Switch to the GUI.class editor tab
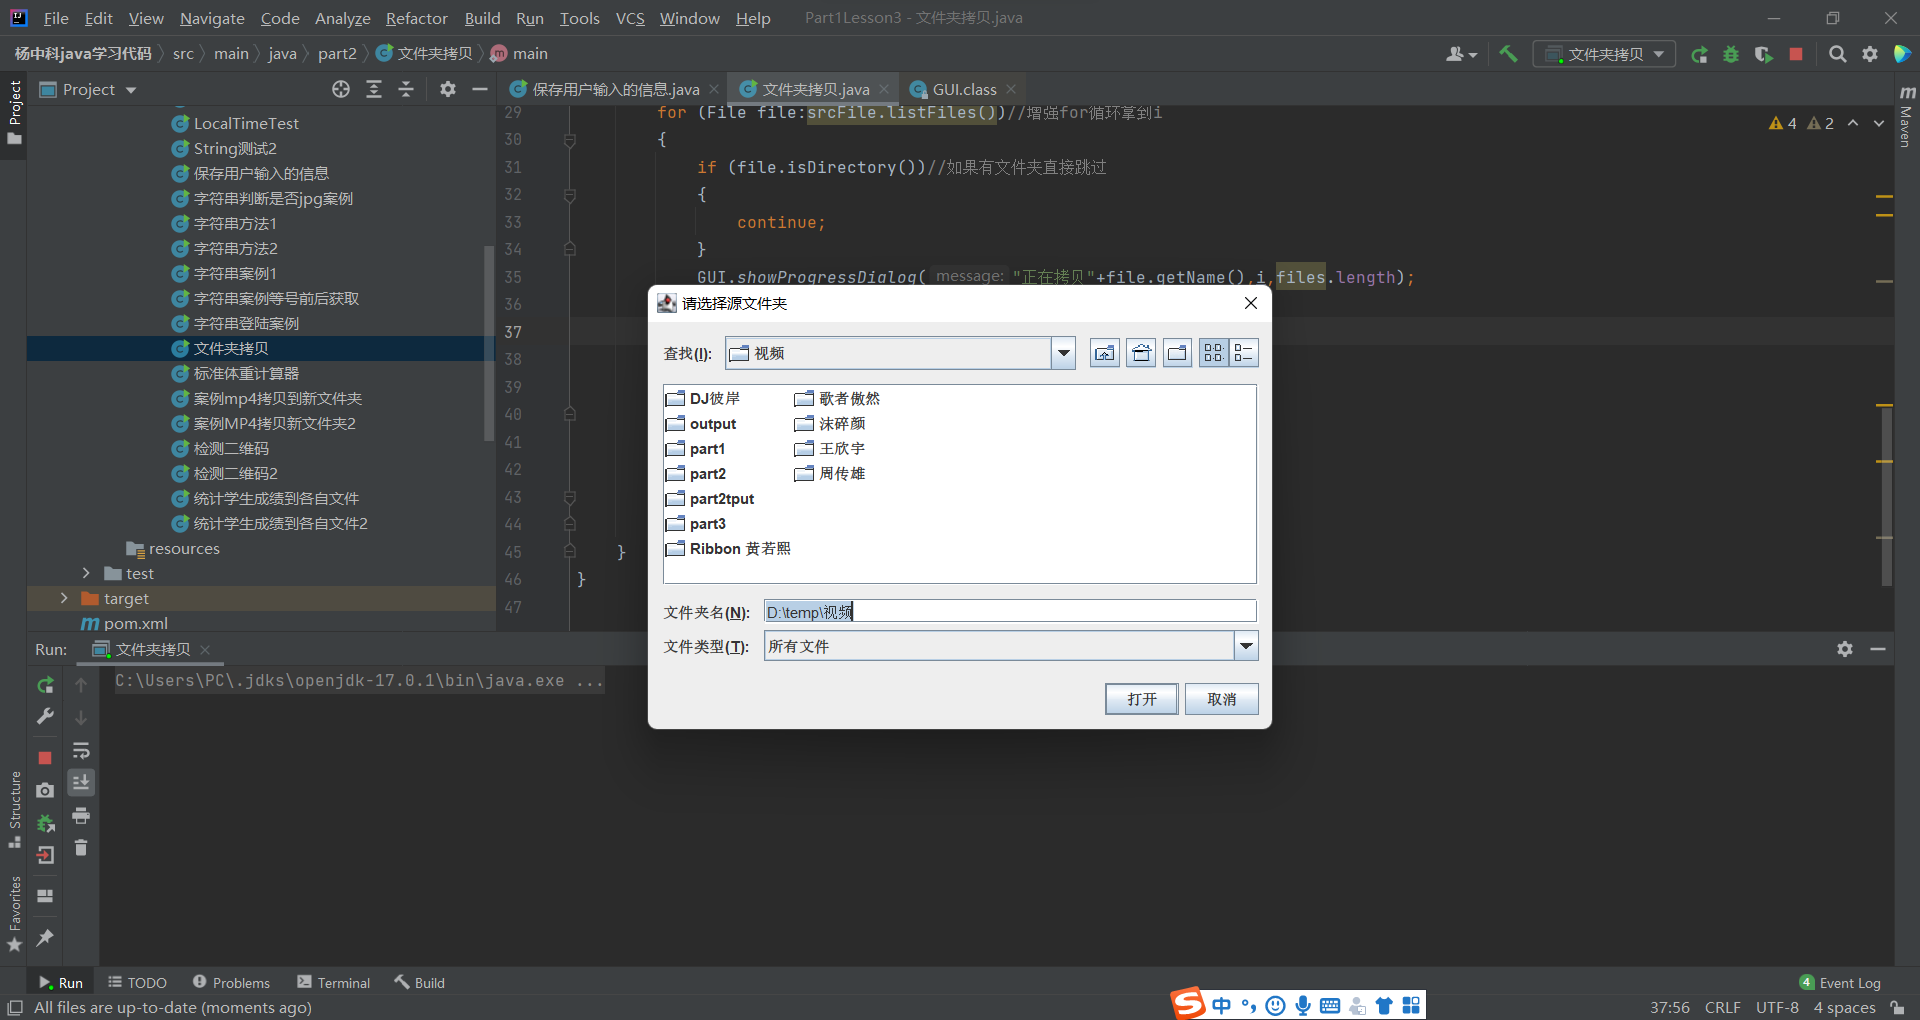Image resolution: width=1920 pixels, height=1020 pixels. click(962, 89)
